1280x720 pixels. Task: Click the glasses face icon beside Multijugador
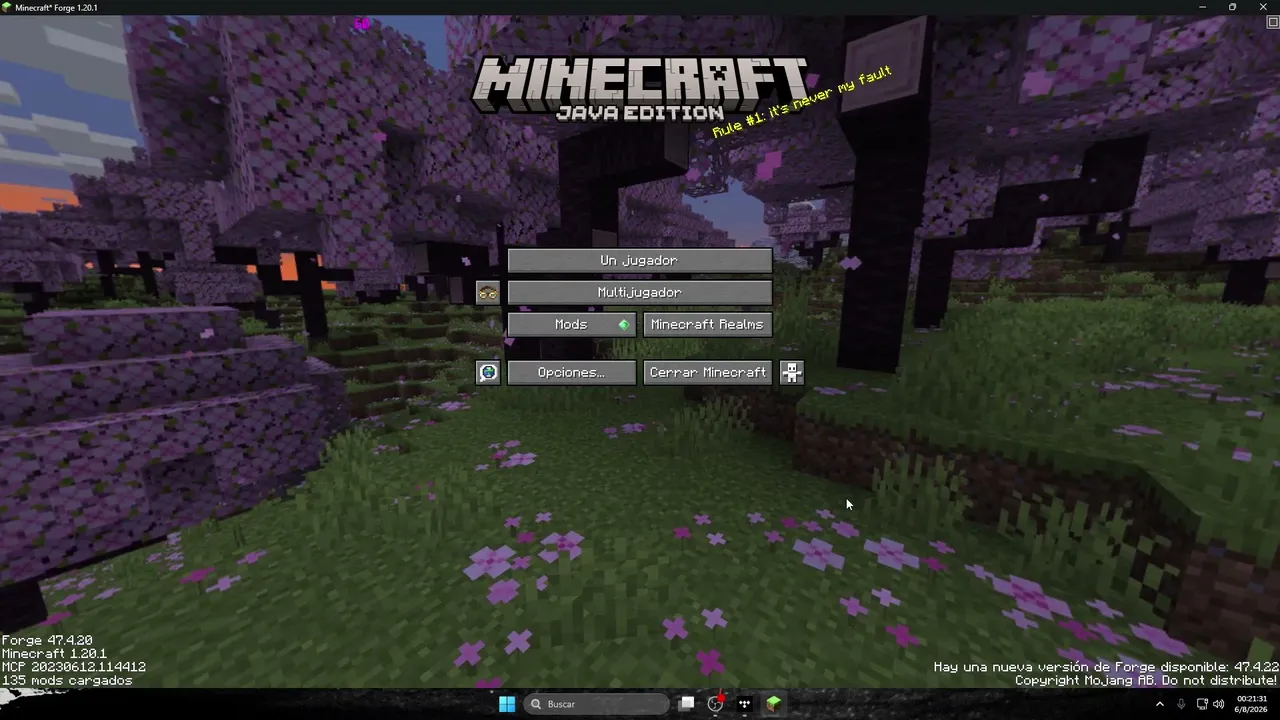click(488, 292)
